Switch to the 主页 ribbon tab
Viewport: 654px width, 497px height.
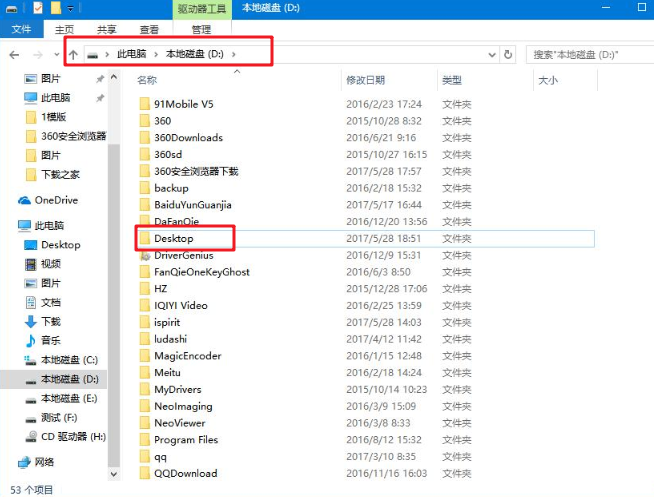[64, 30]
